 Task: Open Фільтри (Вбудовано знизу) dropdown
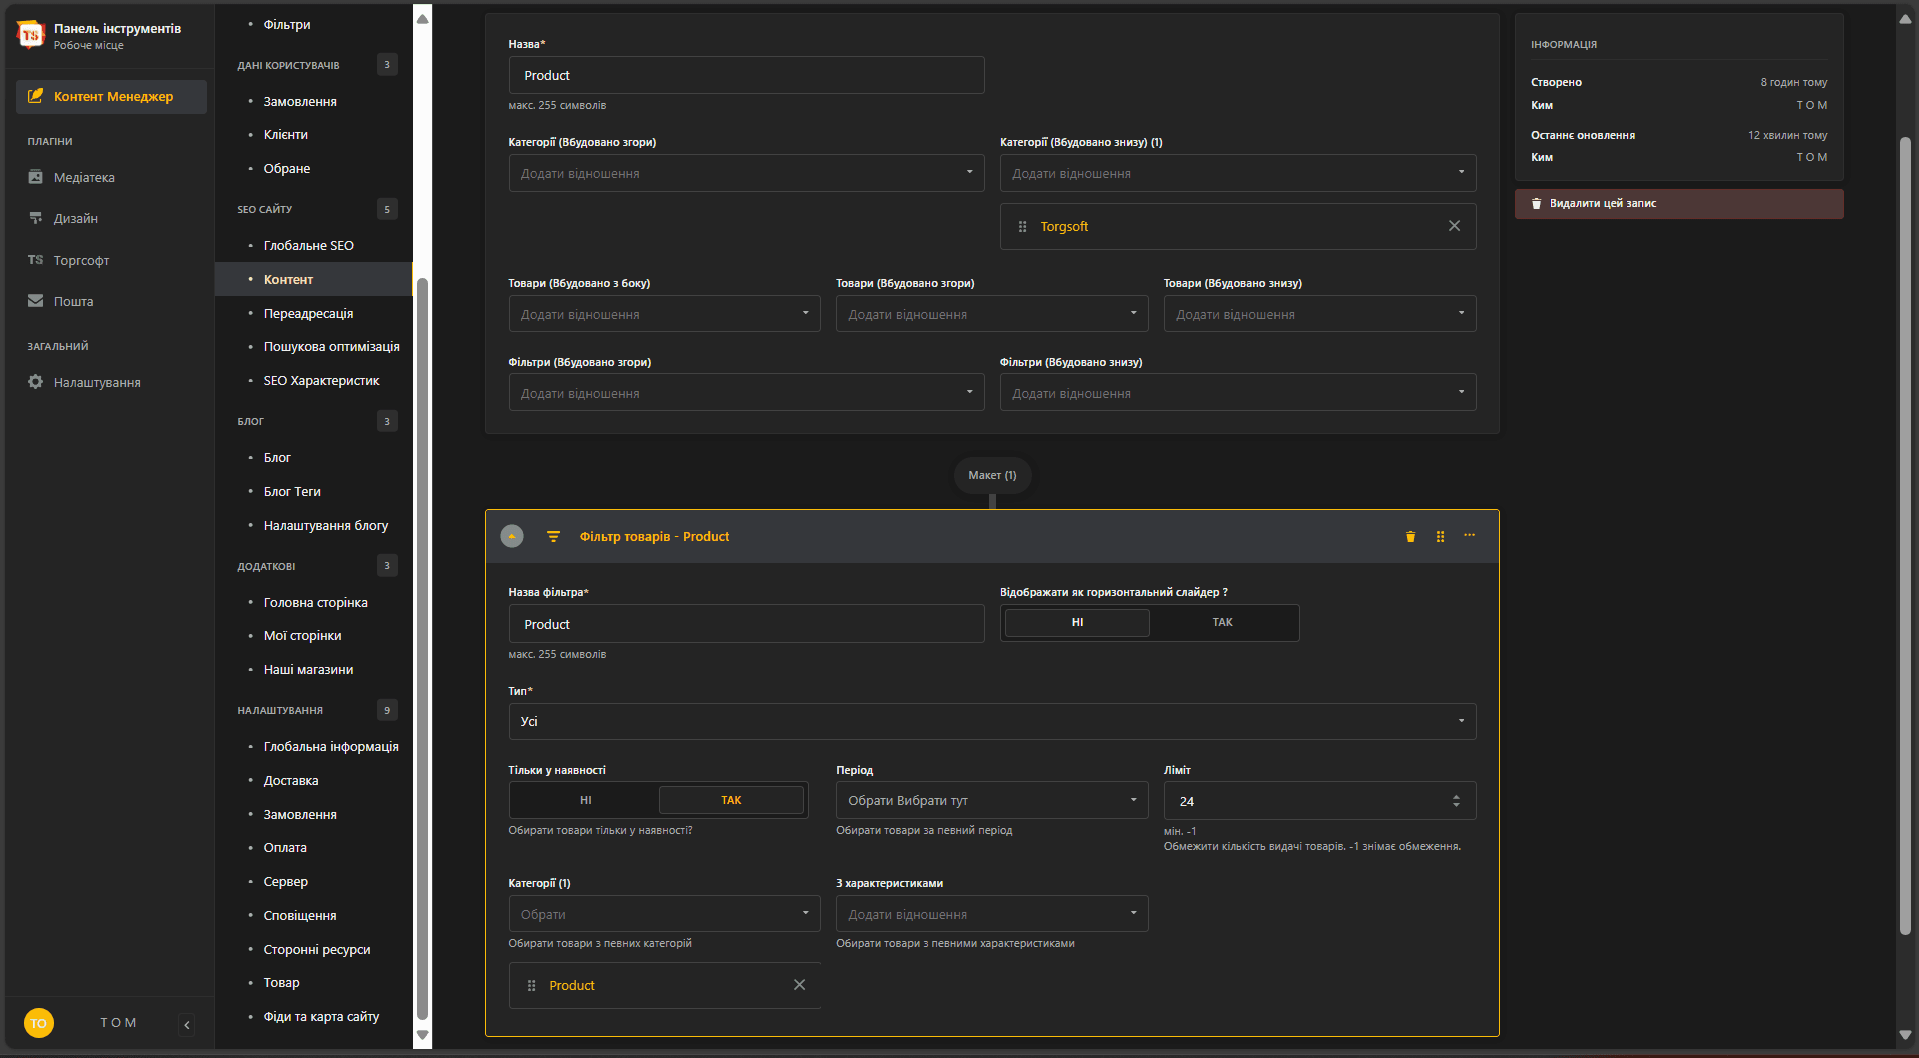coord(1238,393)
